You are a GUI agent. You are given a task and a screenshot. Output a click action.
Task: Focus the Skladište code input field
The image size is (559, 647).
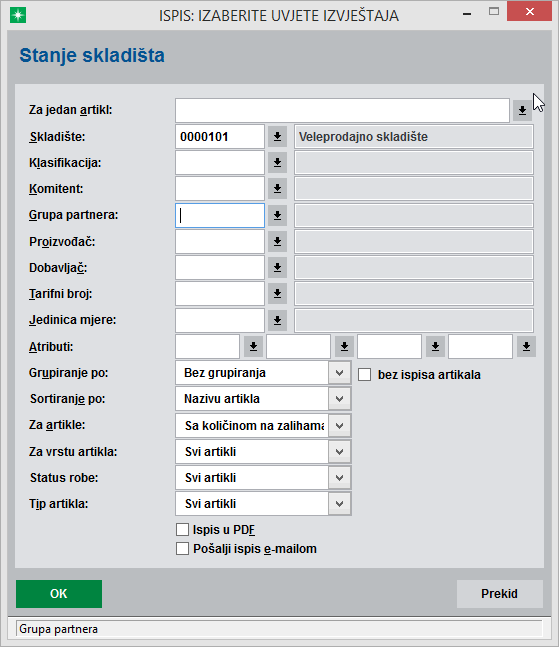pos(220,137)
